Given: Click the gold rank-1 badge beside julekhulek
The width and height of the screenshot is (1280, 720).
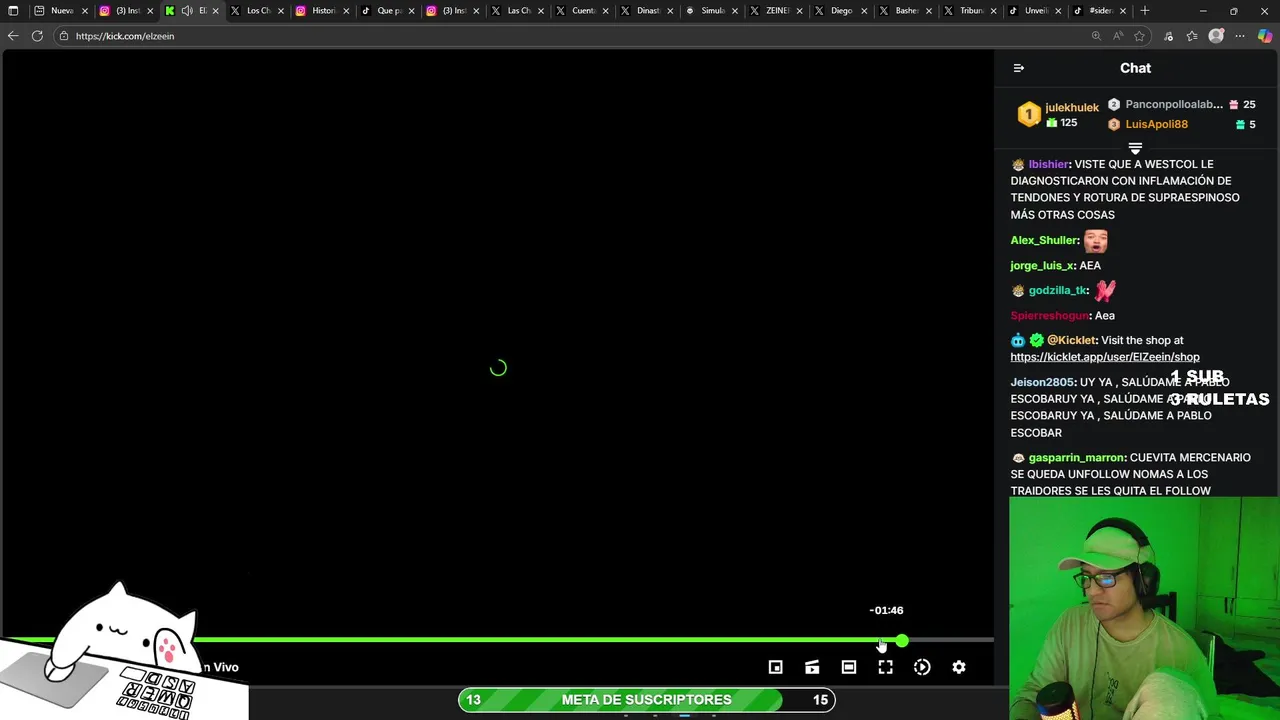Looking at the screenshot, I should pyautogui.click(x=1028, y=115).
